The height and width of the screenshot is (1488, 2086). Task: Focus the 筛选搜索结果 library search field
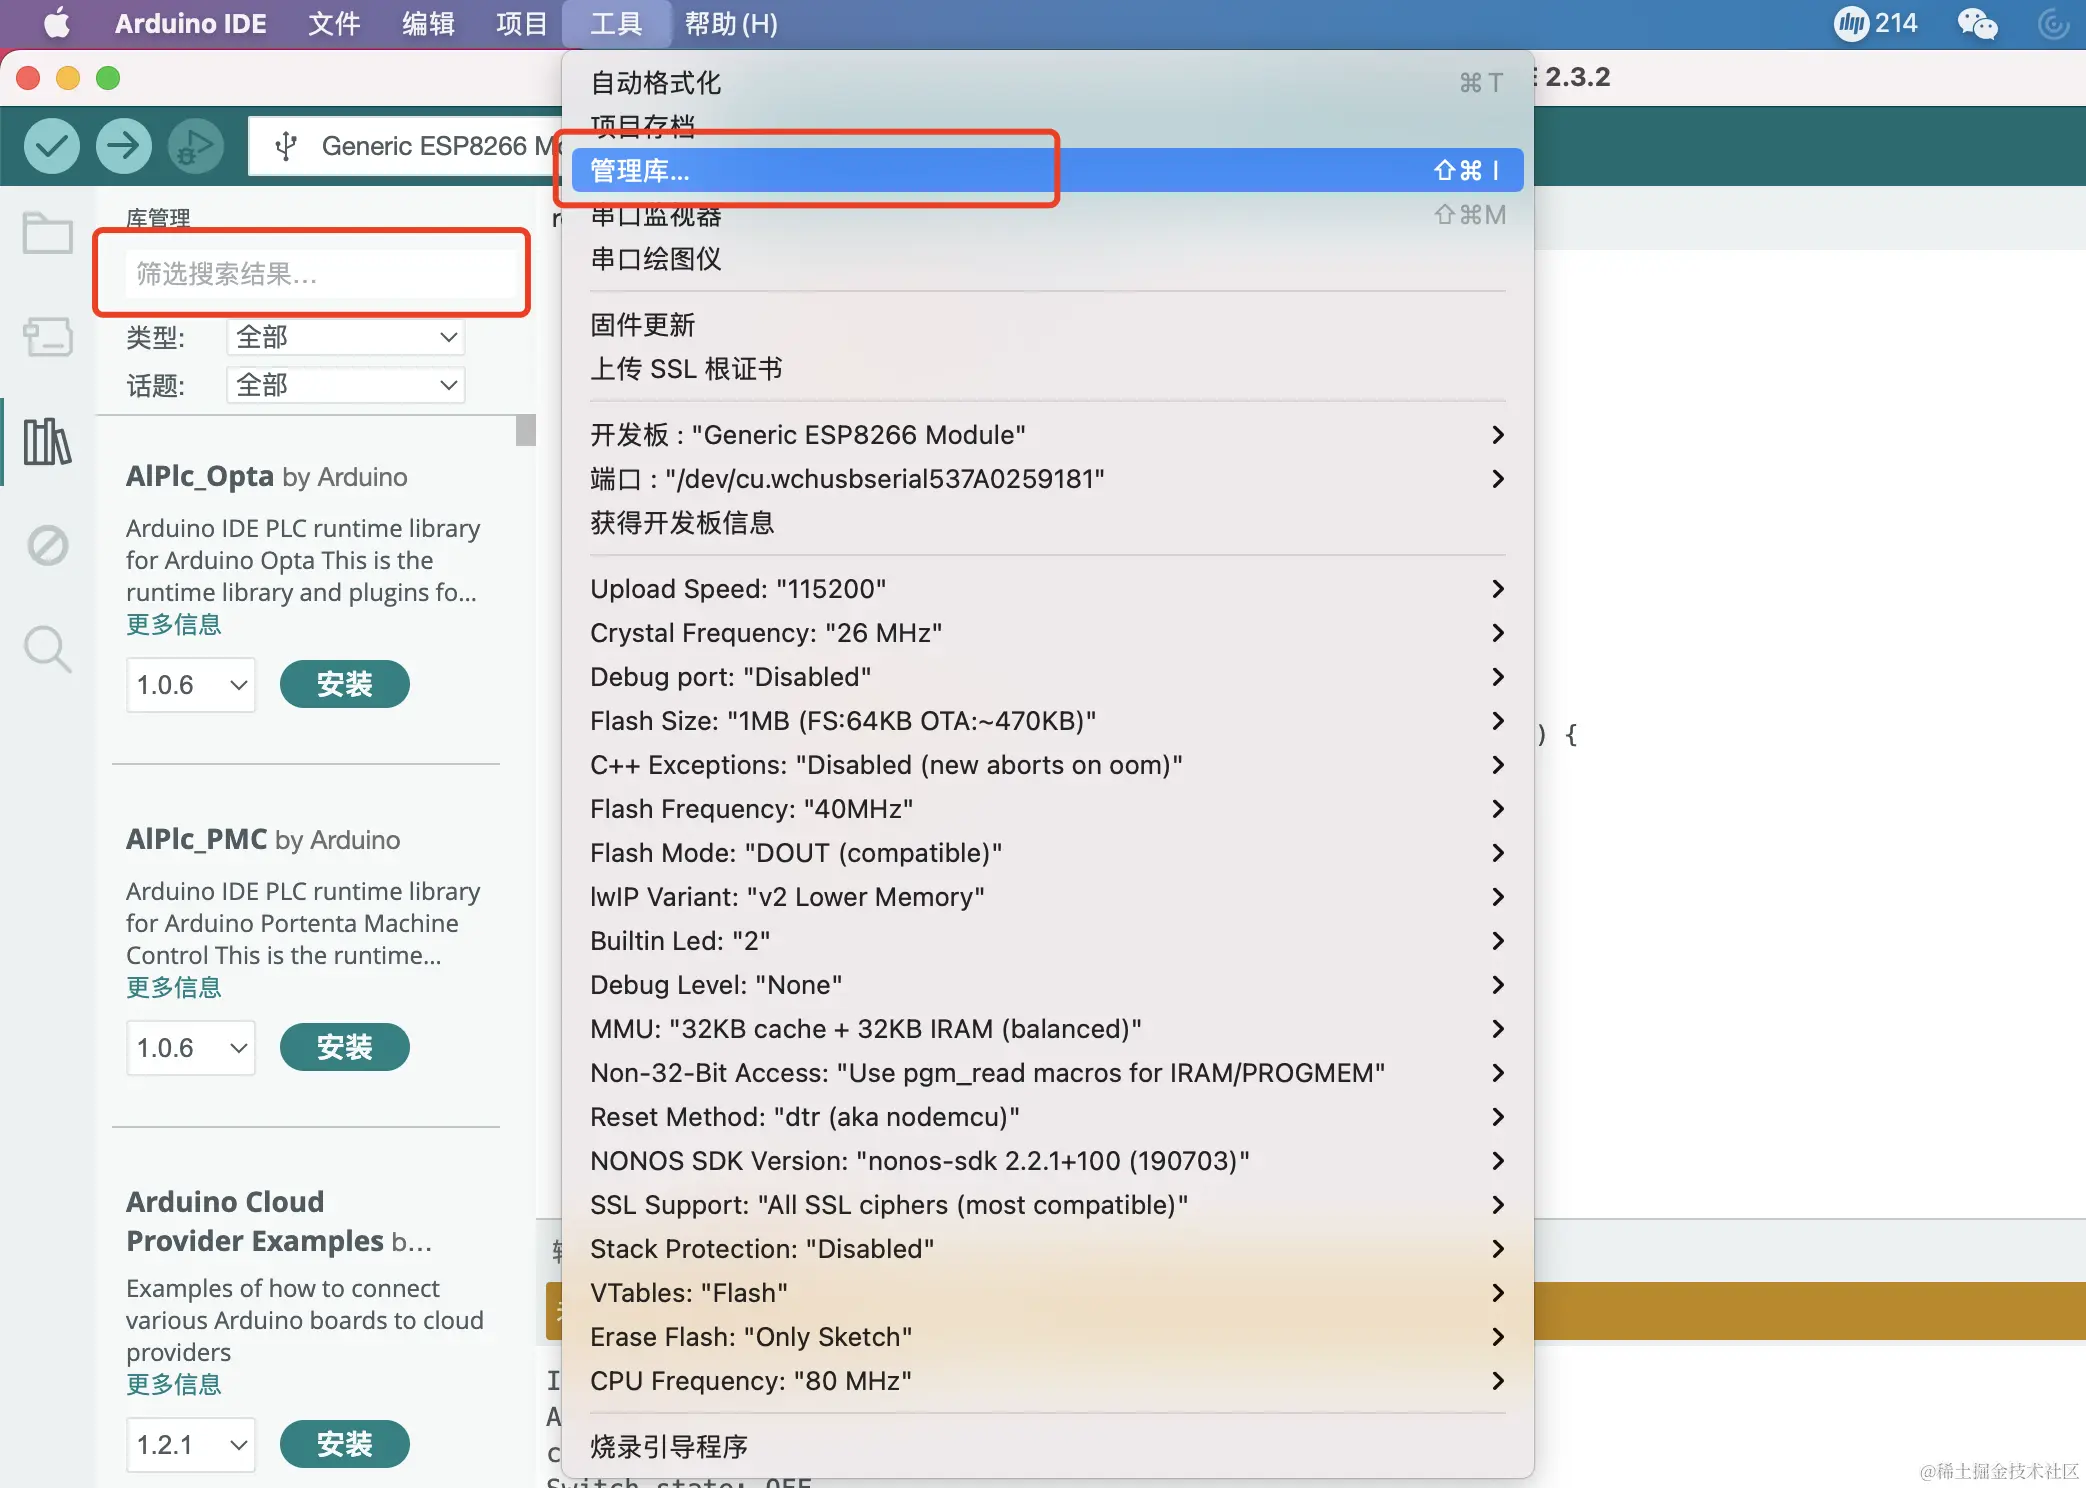pyautogui.click(x=320, y=274)
